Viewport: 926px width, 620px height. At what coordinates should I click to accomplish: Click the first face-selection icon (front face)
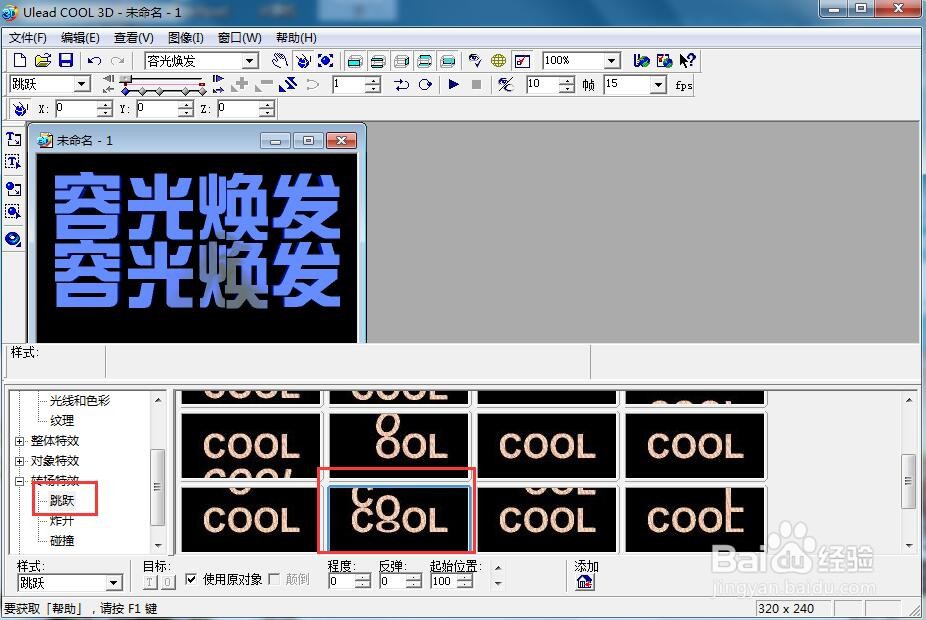(x=354, y=61)
